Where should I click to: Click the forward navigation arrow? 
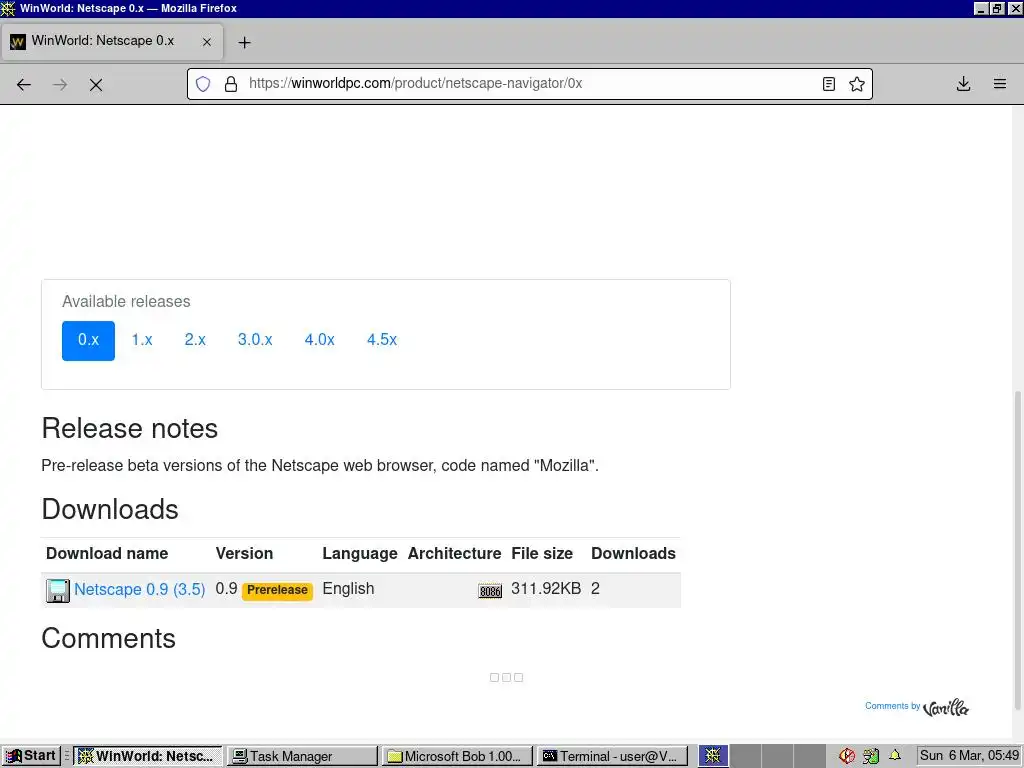60,84
